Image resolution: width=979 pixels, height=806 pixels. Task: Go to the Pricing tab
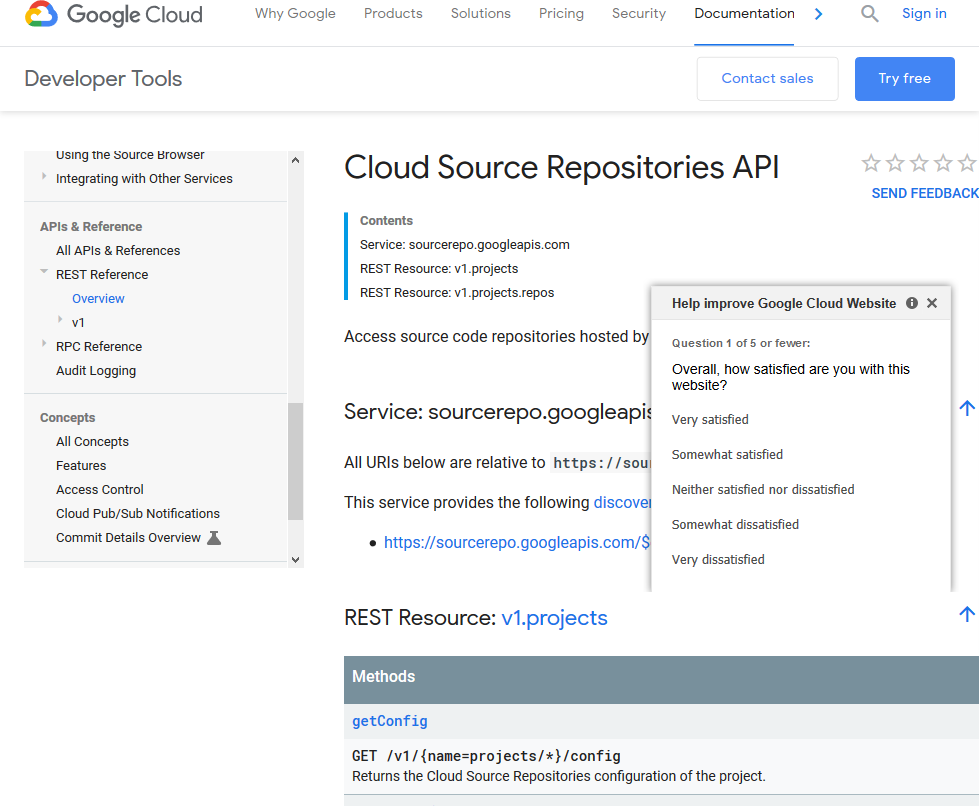pos(561,14)
